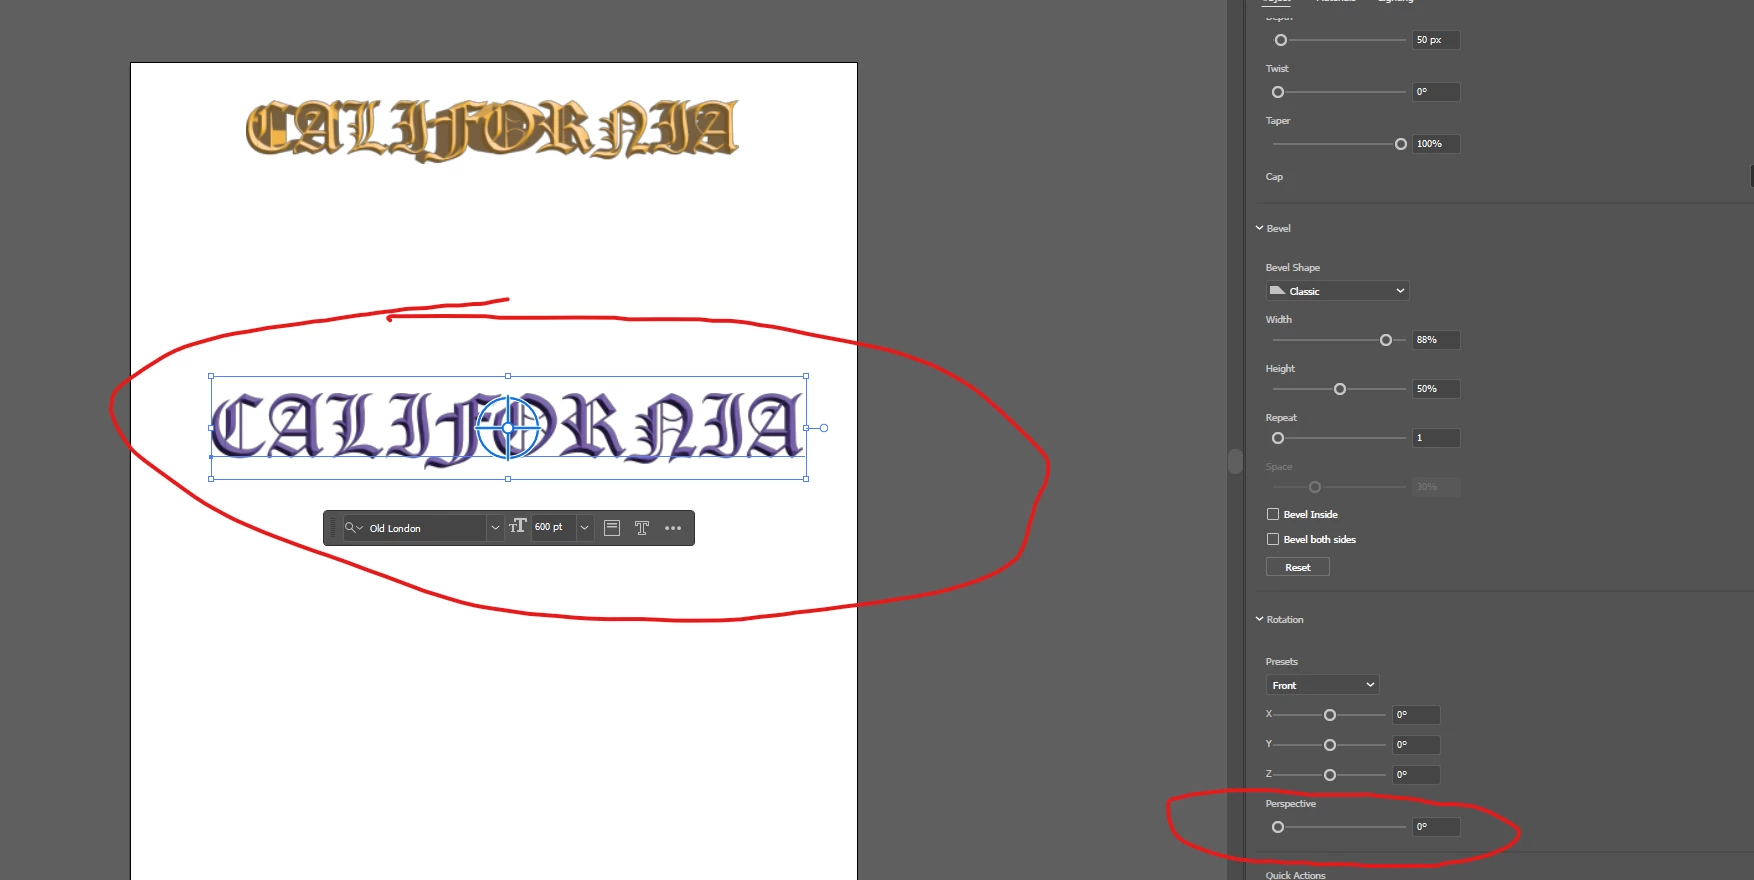Enable the Bevel both sides checkbox

click(1273, 539)
